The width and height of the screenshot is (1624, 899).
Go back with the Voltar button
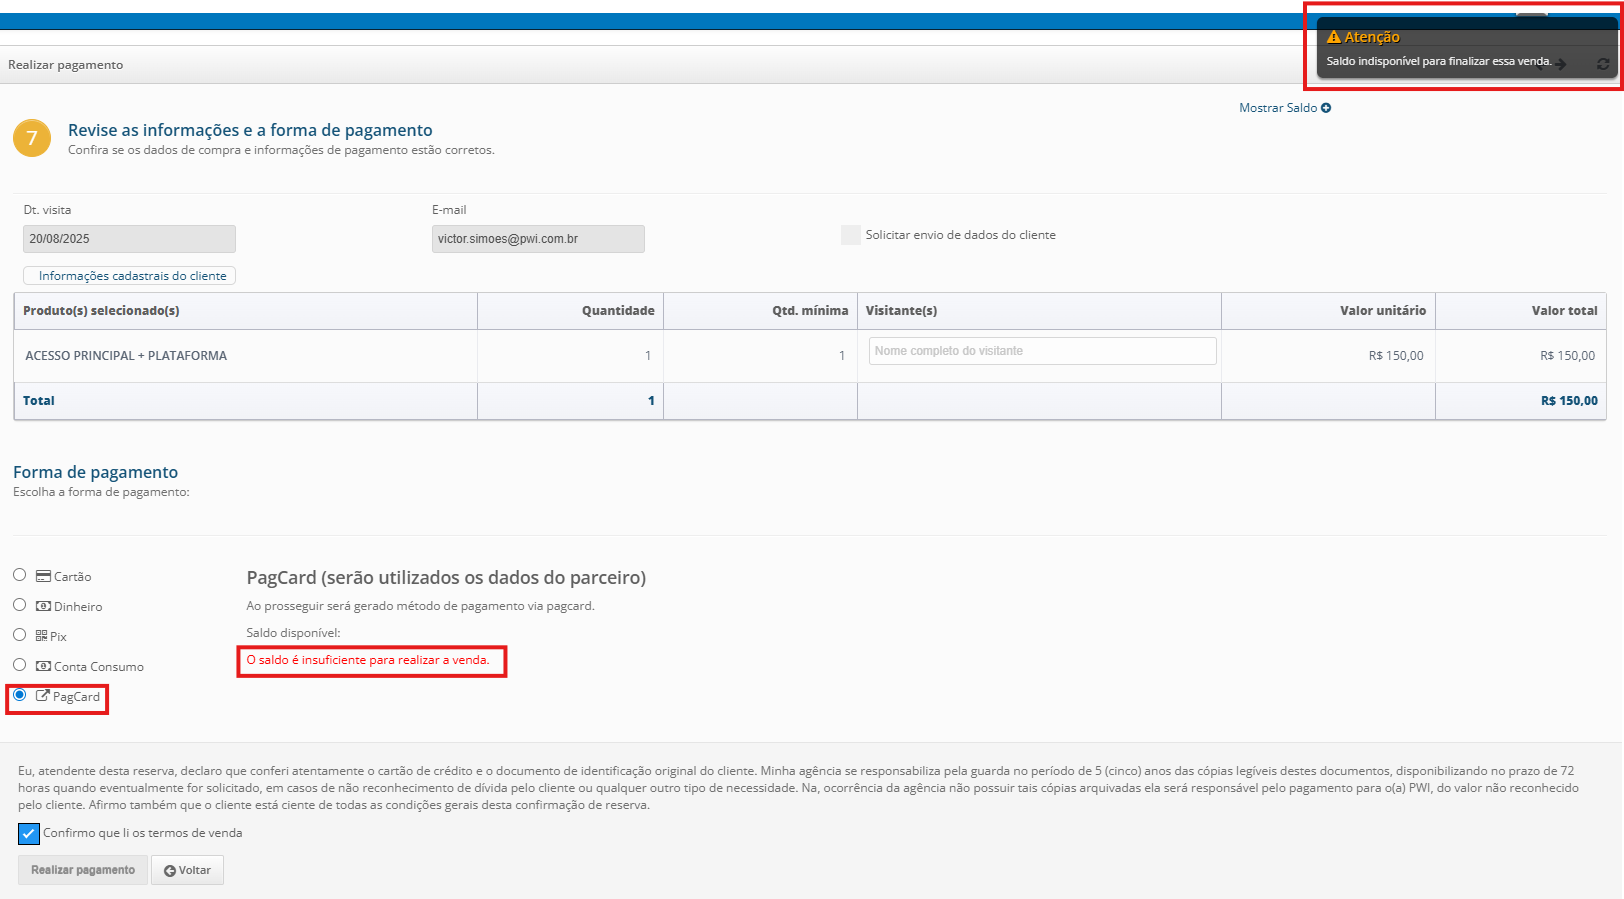point(187,870)
